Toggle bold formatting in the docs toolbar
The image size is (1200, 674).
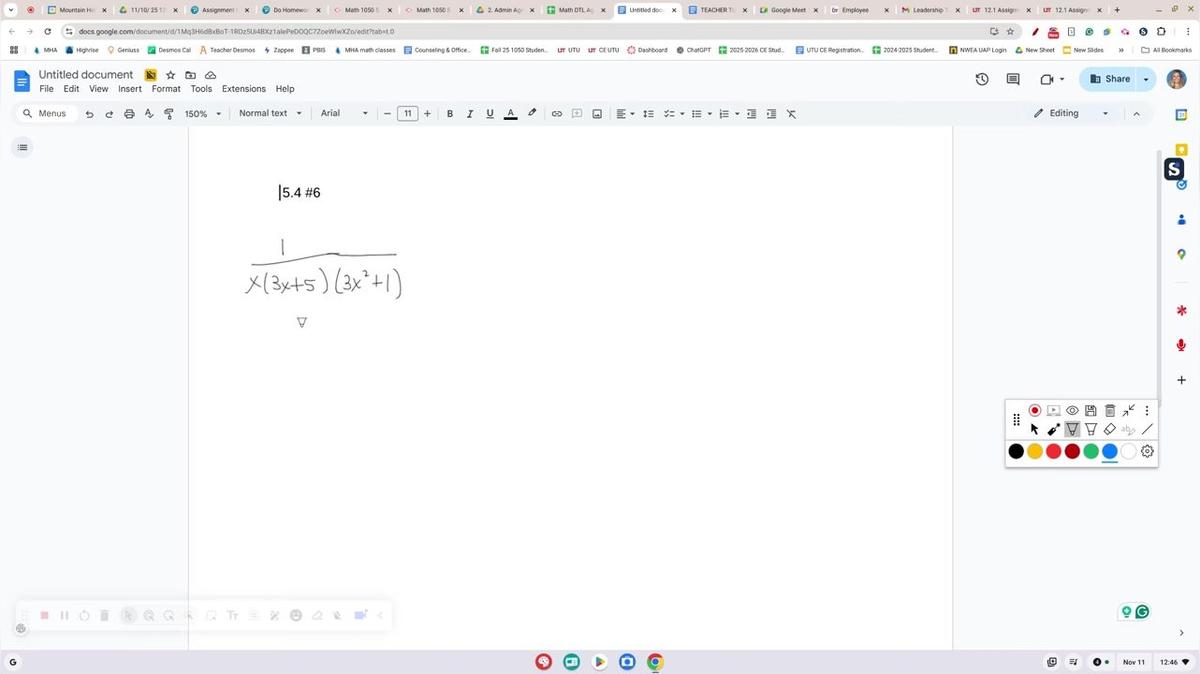[450, 113]
